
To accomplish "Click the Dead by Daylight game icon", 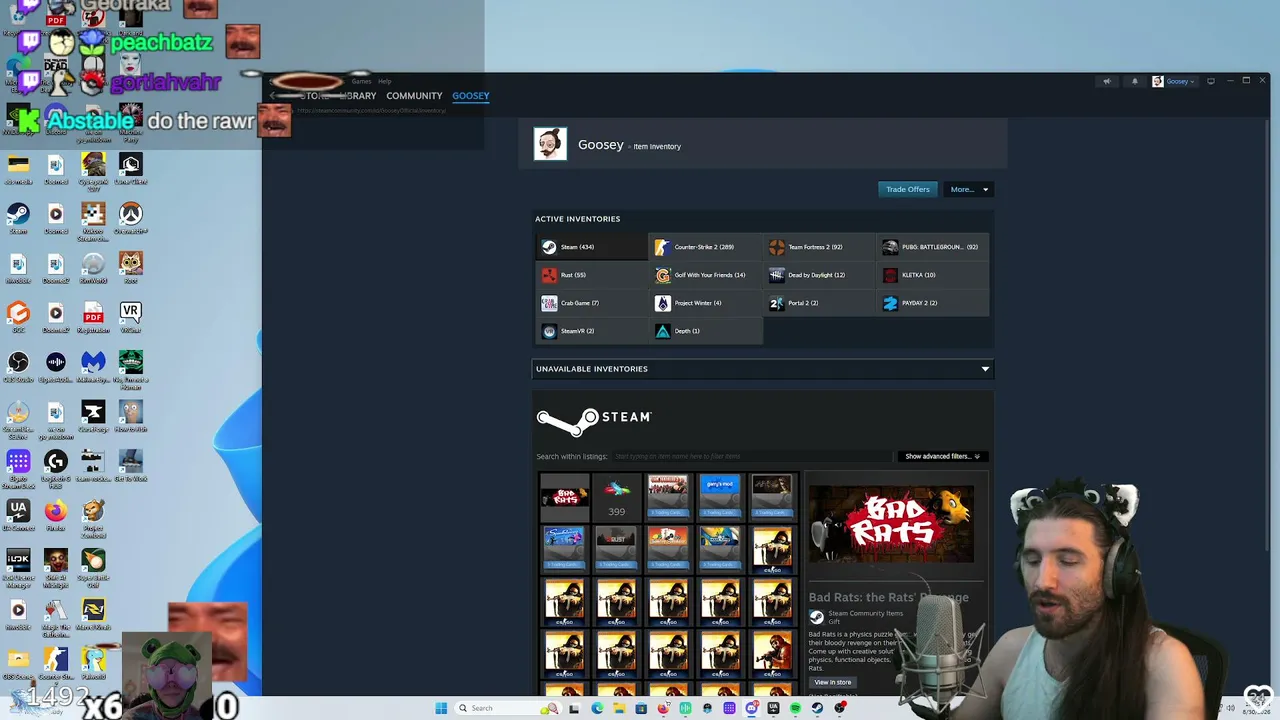I will 777,275.
